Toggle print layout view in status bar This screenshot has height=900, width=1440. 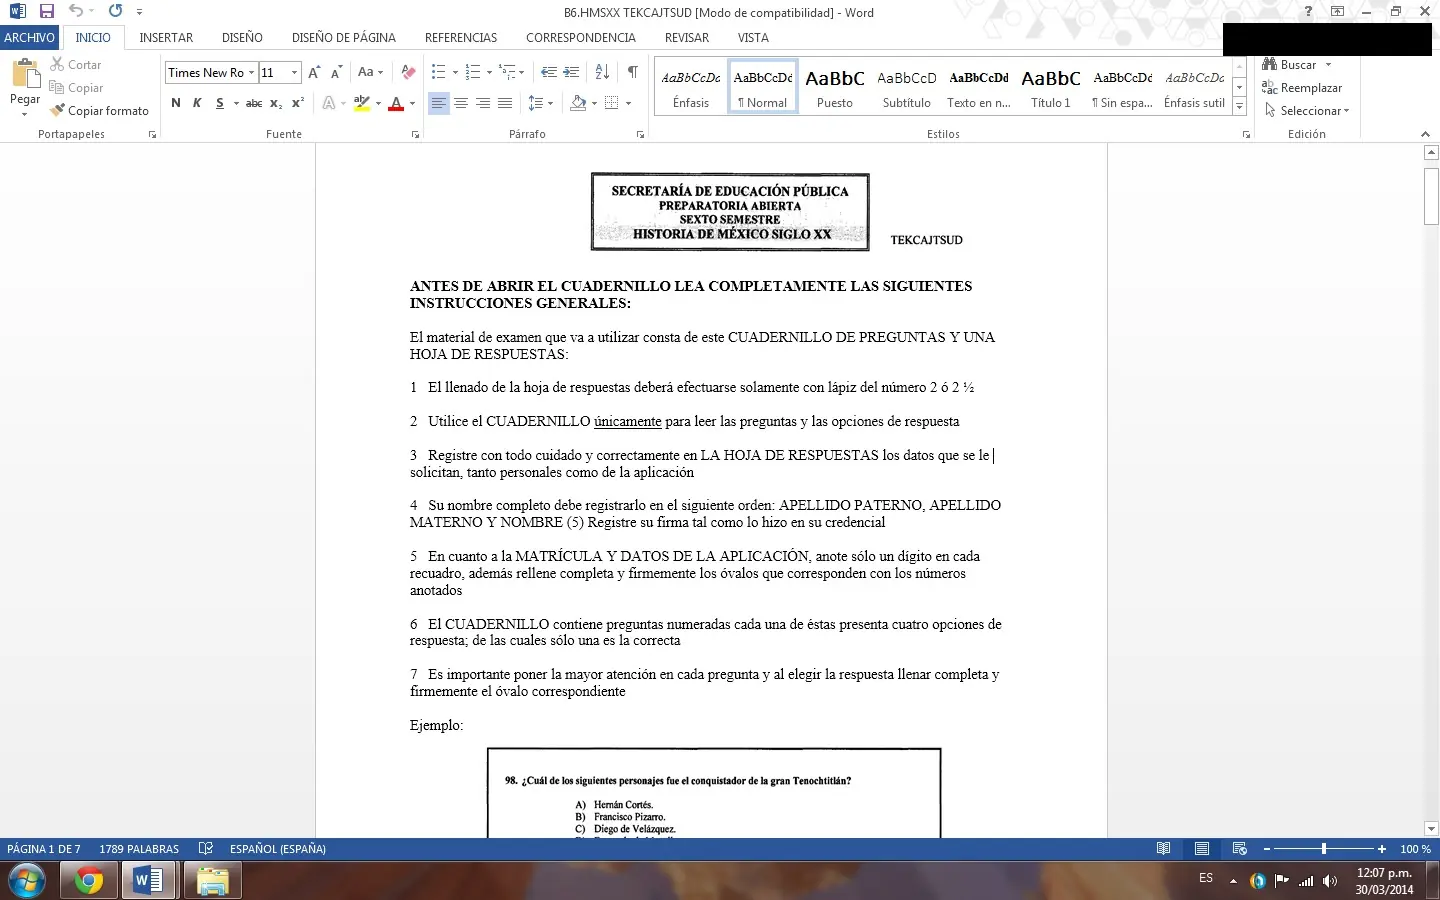pyautogui.click(x=1201, y=849)
